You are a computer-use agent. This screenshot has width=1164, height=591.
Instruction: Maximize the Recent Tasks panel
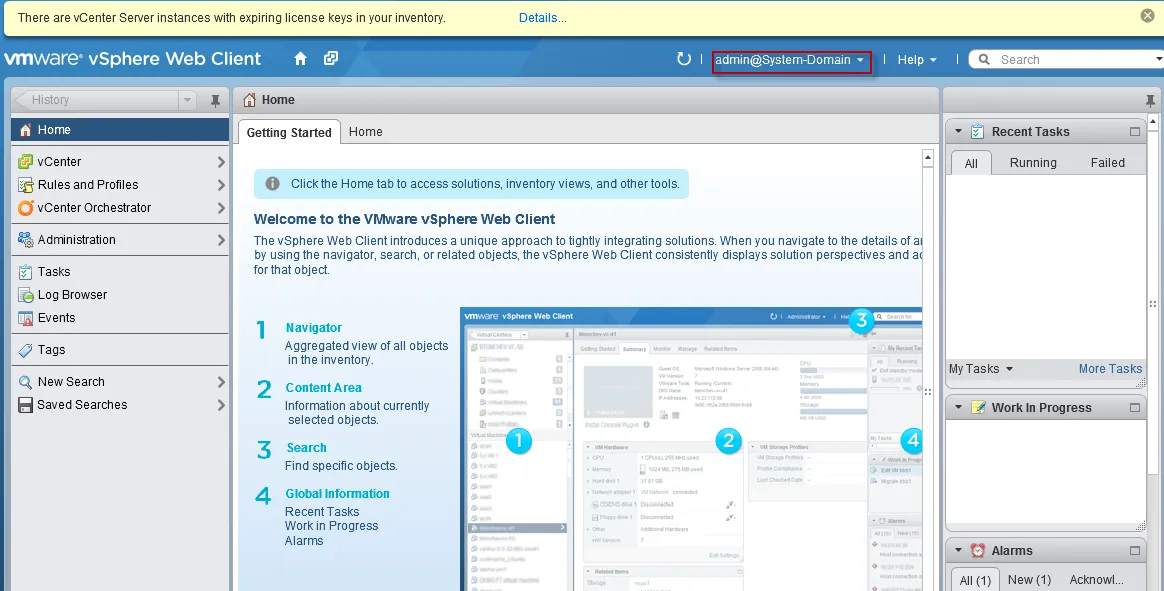pyautogui.click(x=1135, y=131)
